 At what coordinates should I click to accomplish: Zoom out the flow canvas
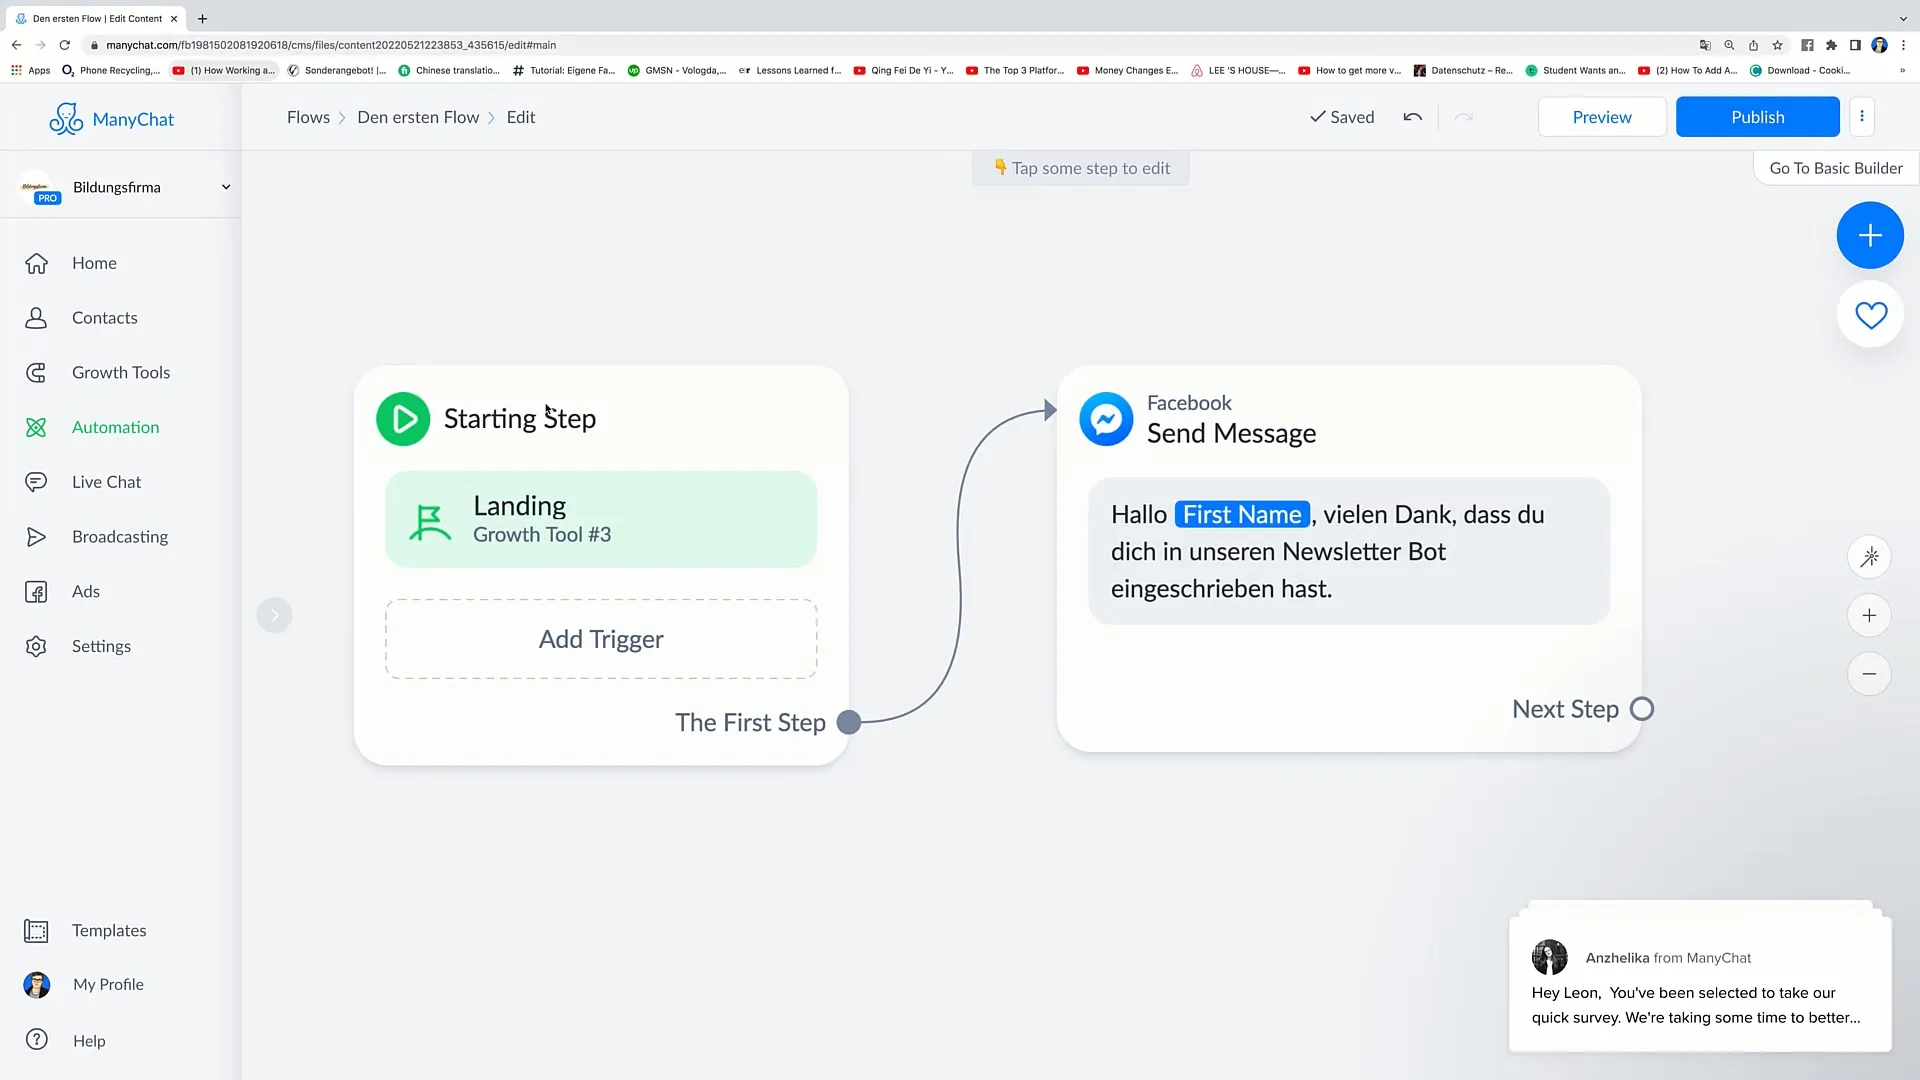pyautogui.click(x=1869, y=674)
